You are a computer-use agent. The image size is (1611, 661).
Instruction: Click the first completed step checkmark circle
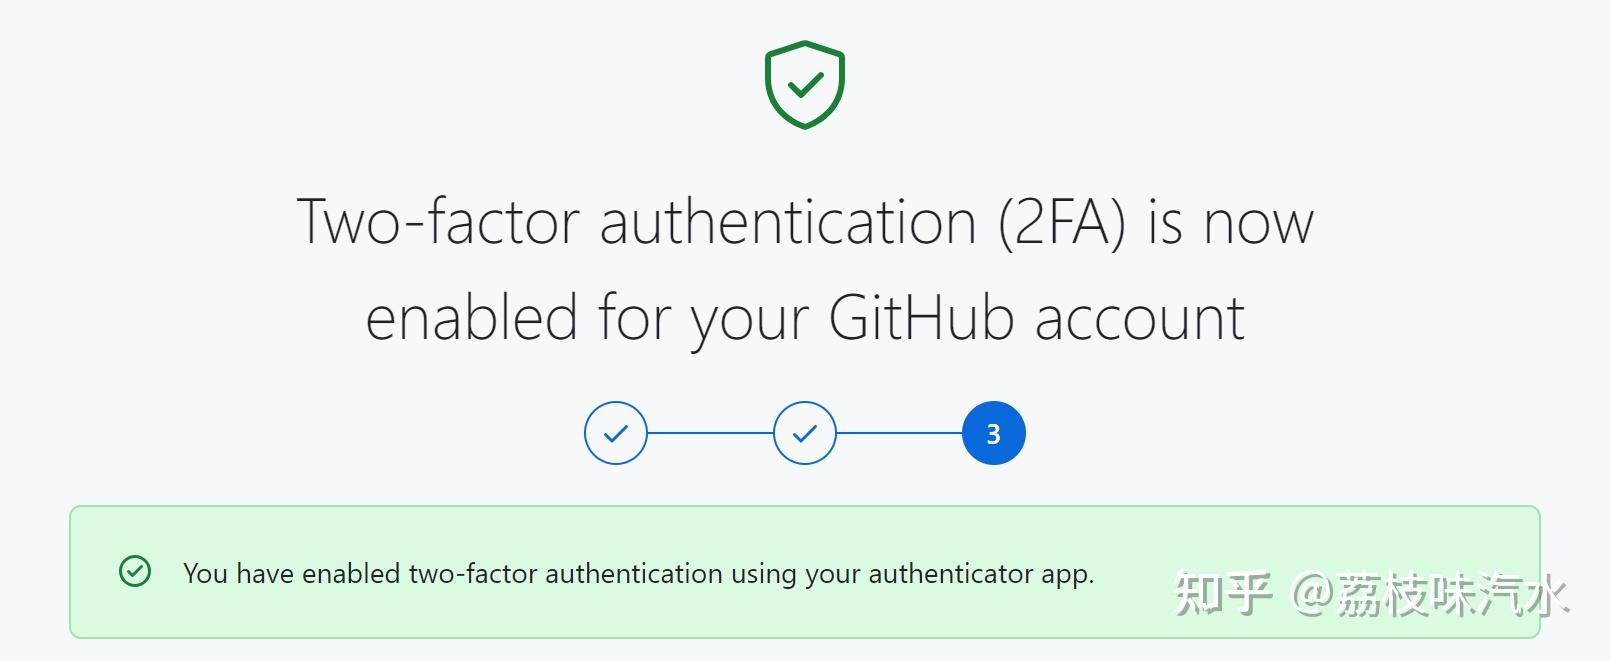(616, 433)
